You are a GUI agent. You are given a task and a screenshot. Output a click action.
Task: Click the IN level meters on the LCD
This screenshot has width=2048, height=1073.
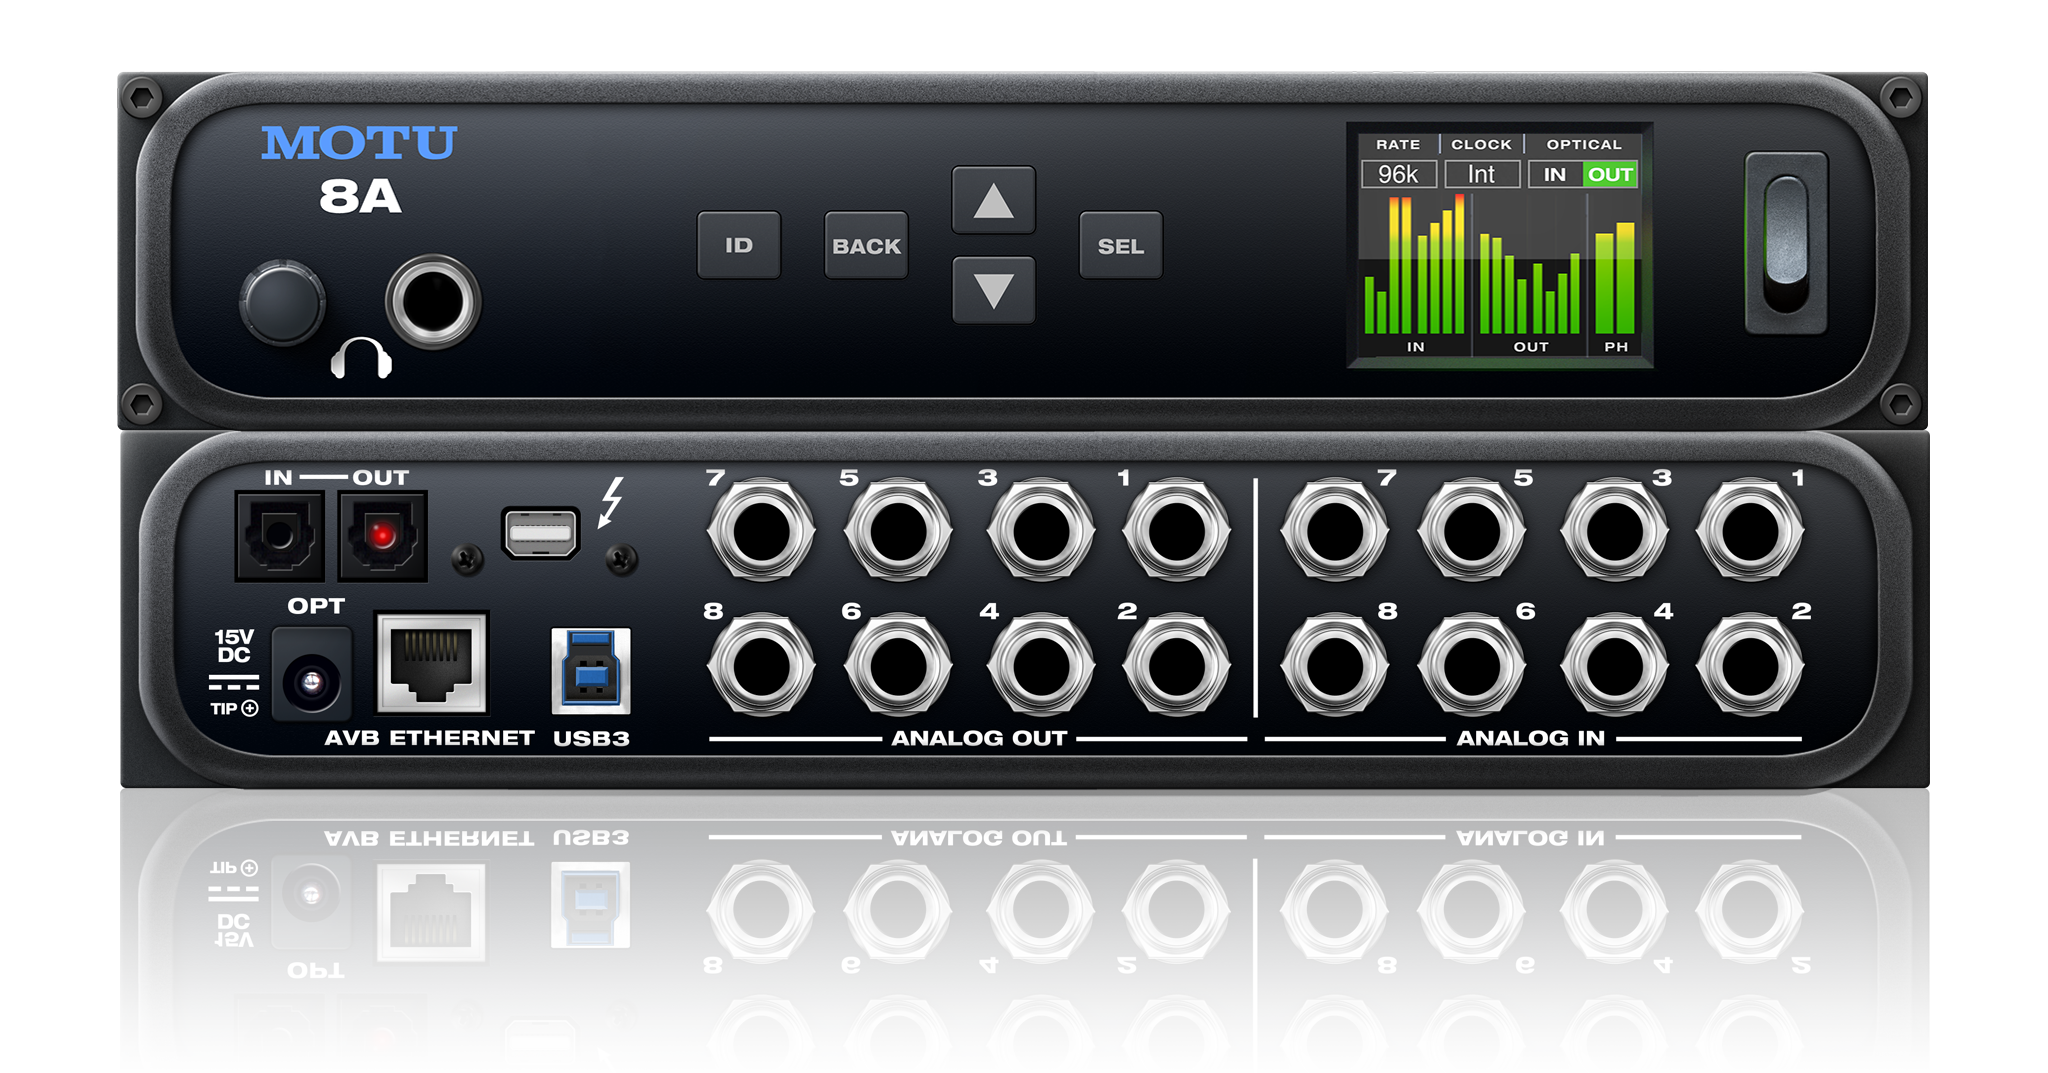pyautogui.click(x=1414, y=264)
